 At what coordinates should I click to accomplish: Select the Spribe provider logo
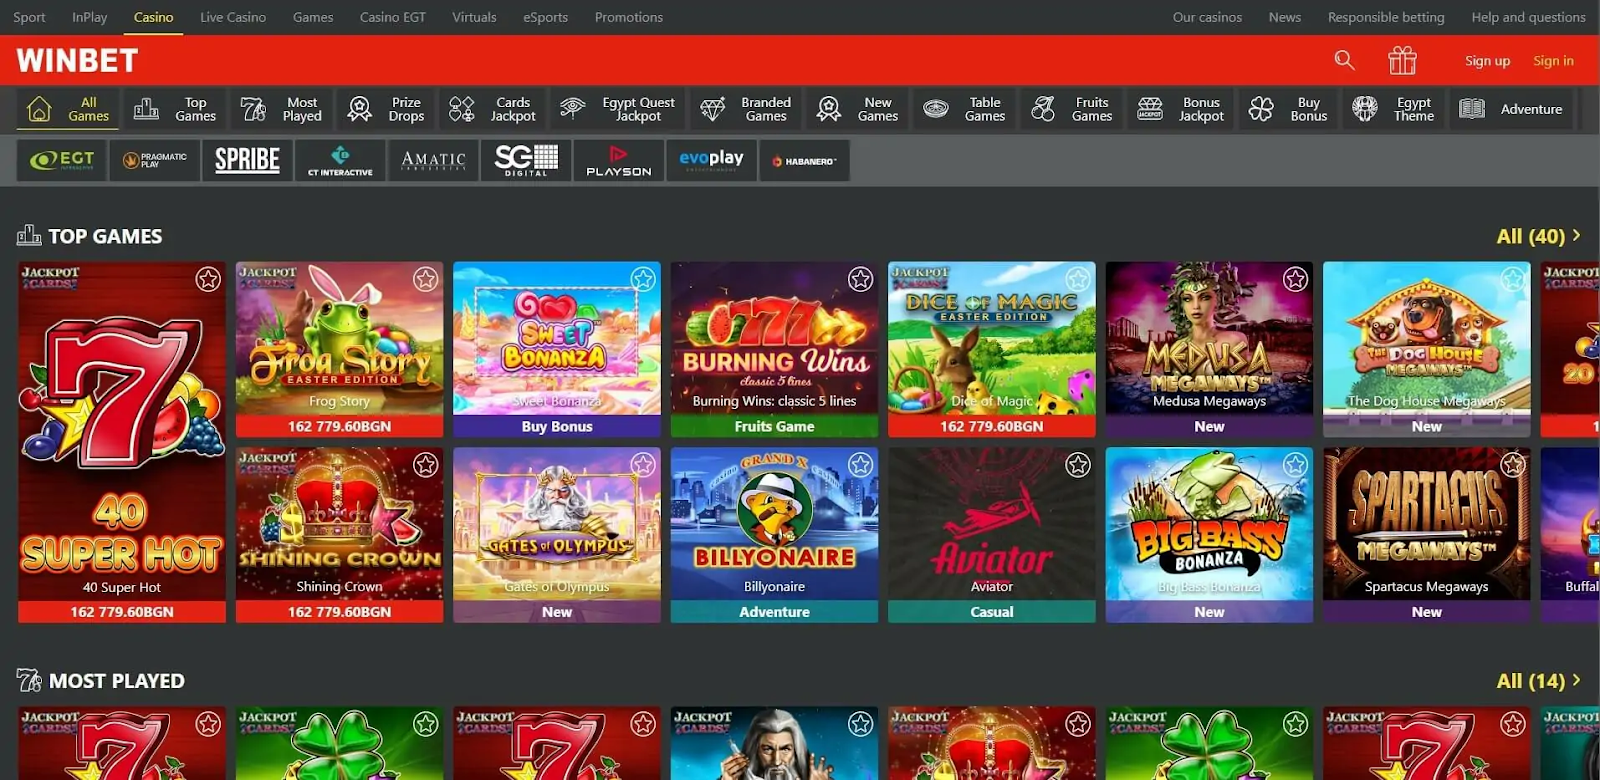click(247, 160)
